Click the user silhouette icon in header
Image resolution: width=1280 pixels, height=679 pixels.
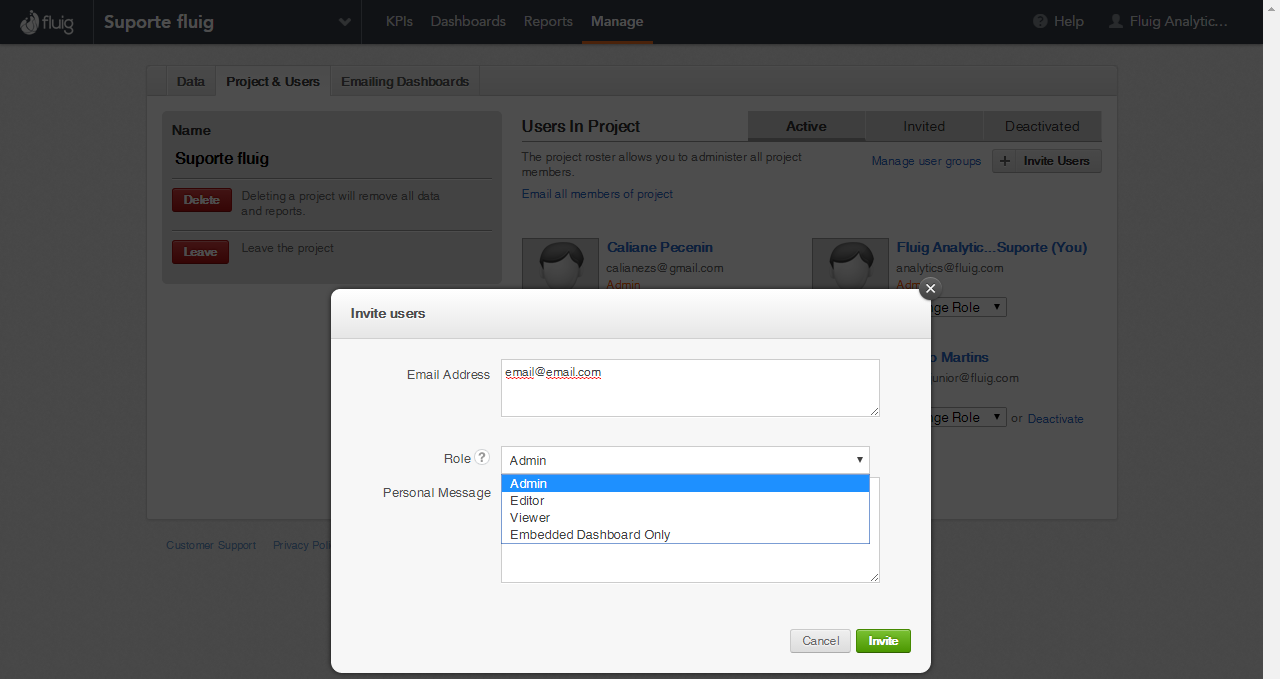1116,21
